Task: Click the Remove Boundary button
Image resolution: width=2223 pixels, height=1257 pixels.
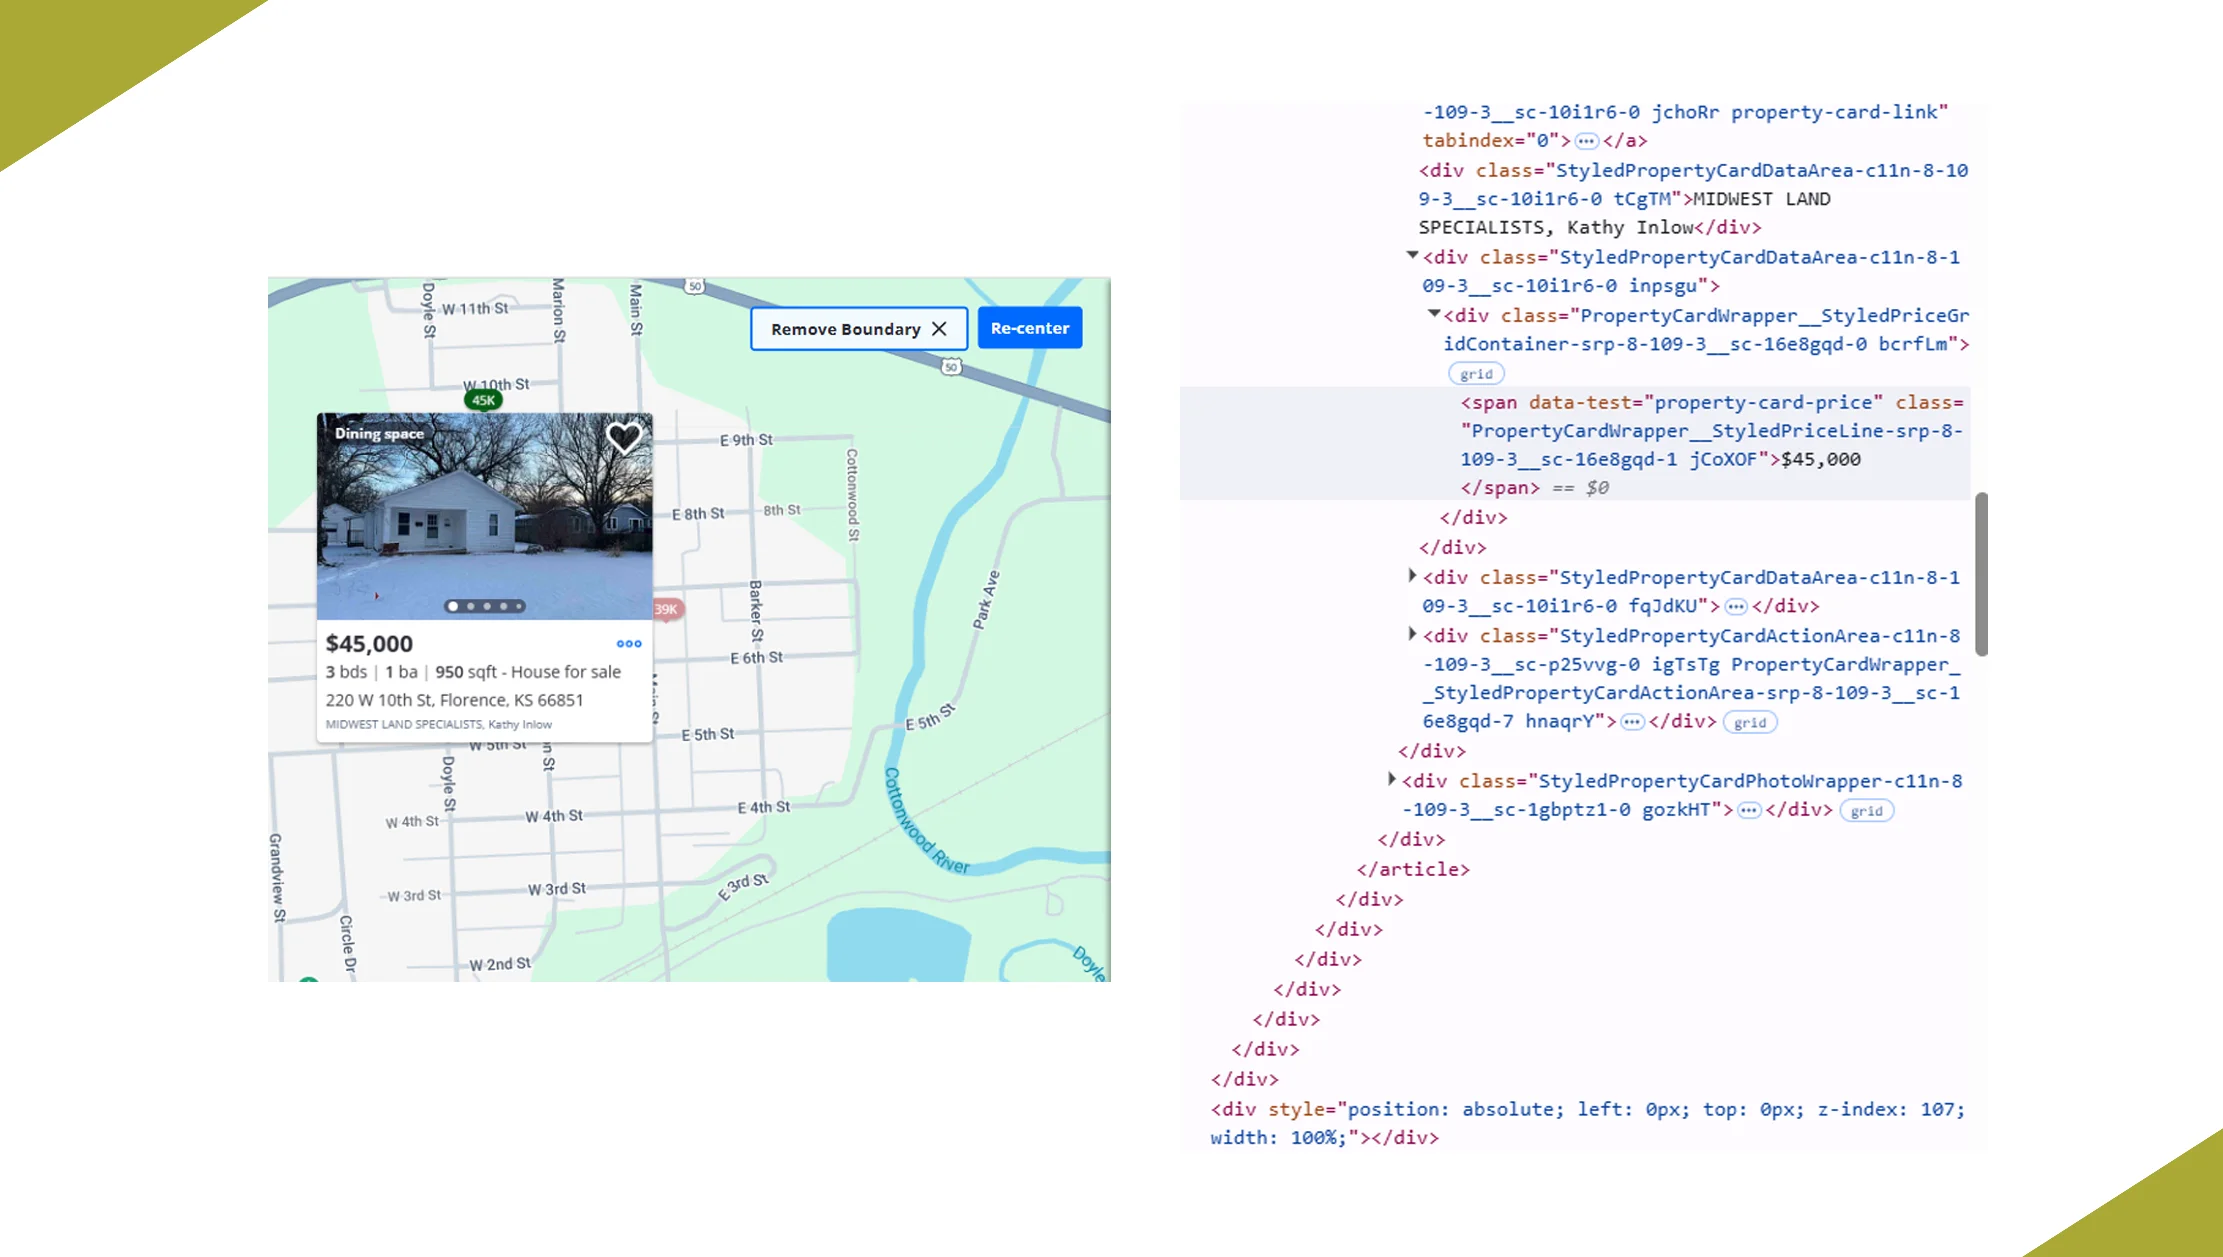Action: pyautogui.click(x=845, y=329)
